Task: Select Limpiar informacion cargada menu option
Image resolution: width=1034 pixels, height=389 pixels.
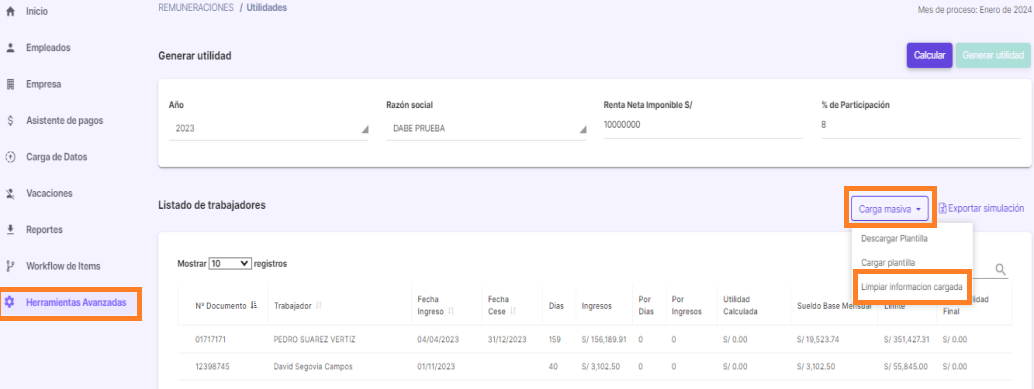Action: click(x=912, y=287)
